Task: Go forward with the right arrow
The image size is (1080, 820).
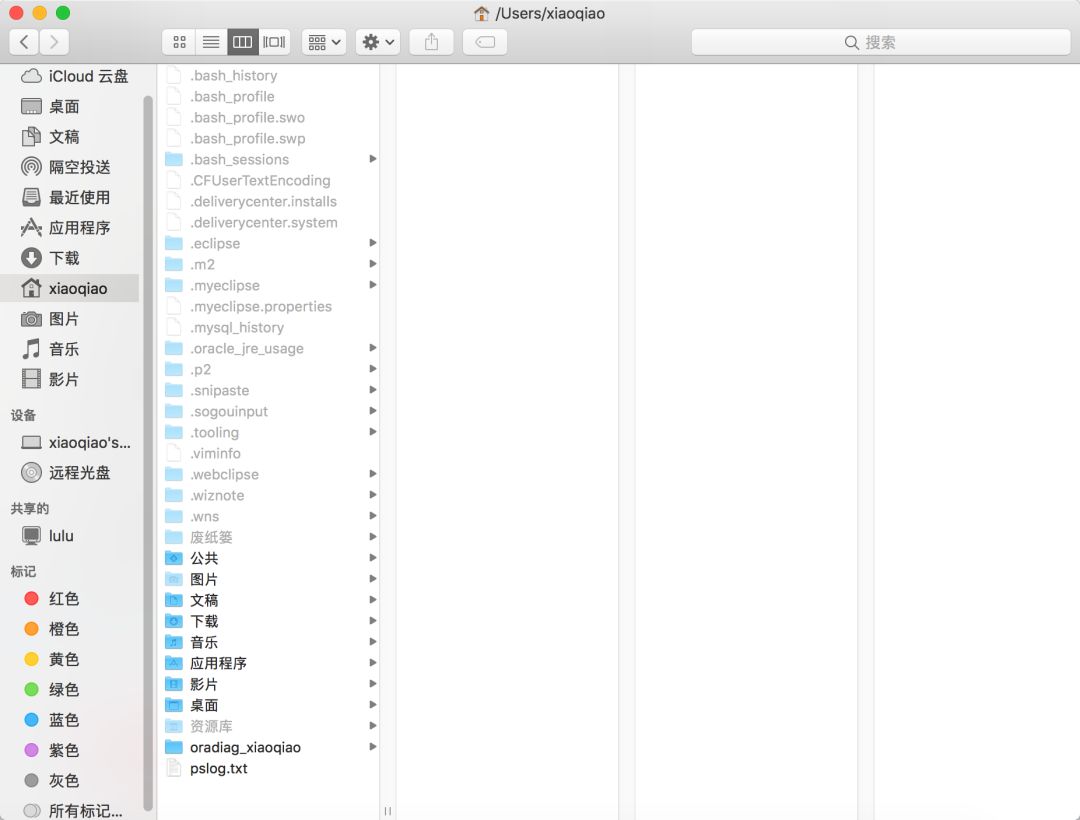Action: coord(54,42)
